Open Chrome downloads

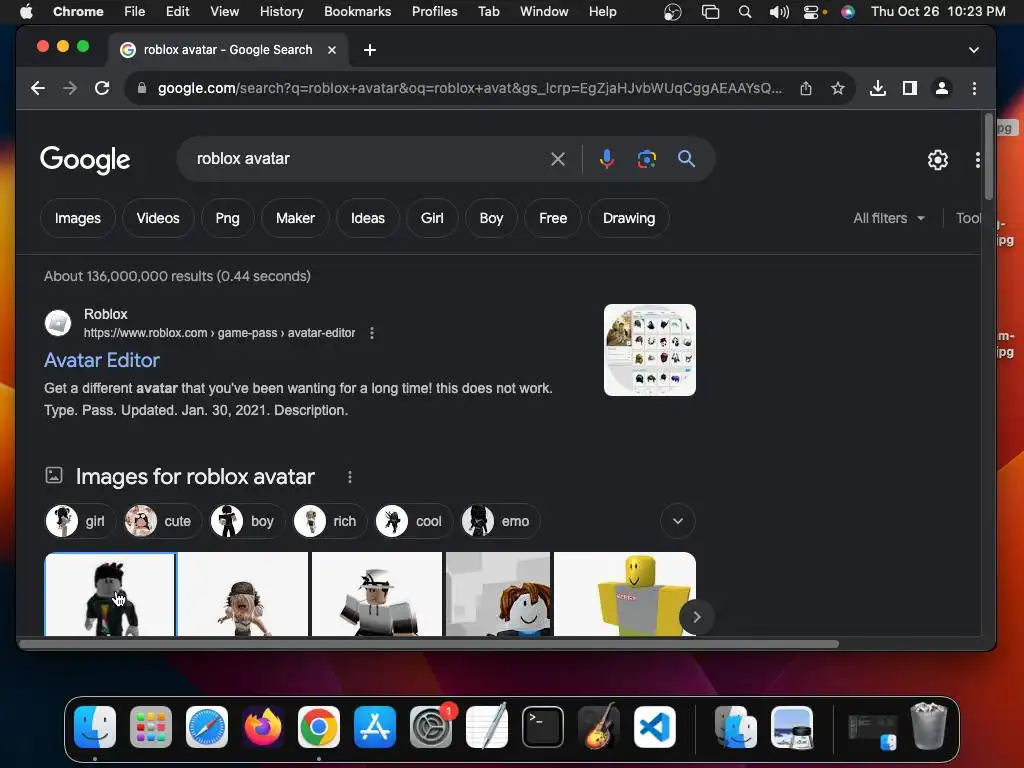tap(878, 88)
